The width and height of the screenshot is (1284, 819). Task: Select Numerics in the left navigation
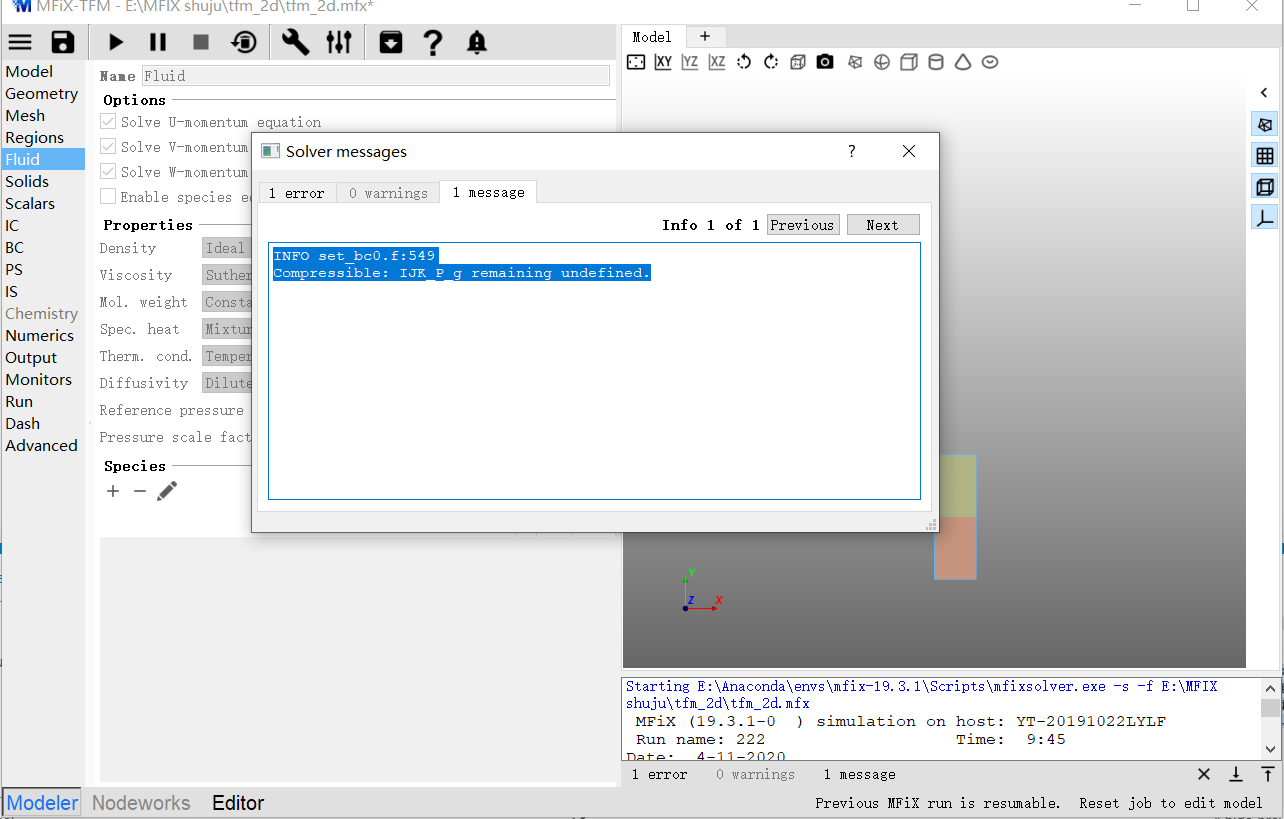pos(40,336)
